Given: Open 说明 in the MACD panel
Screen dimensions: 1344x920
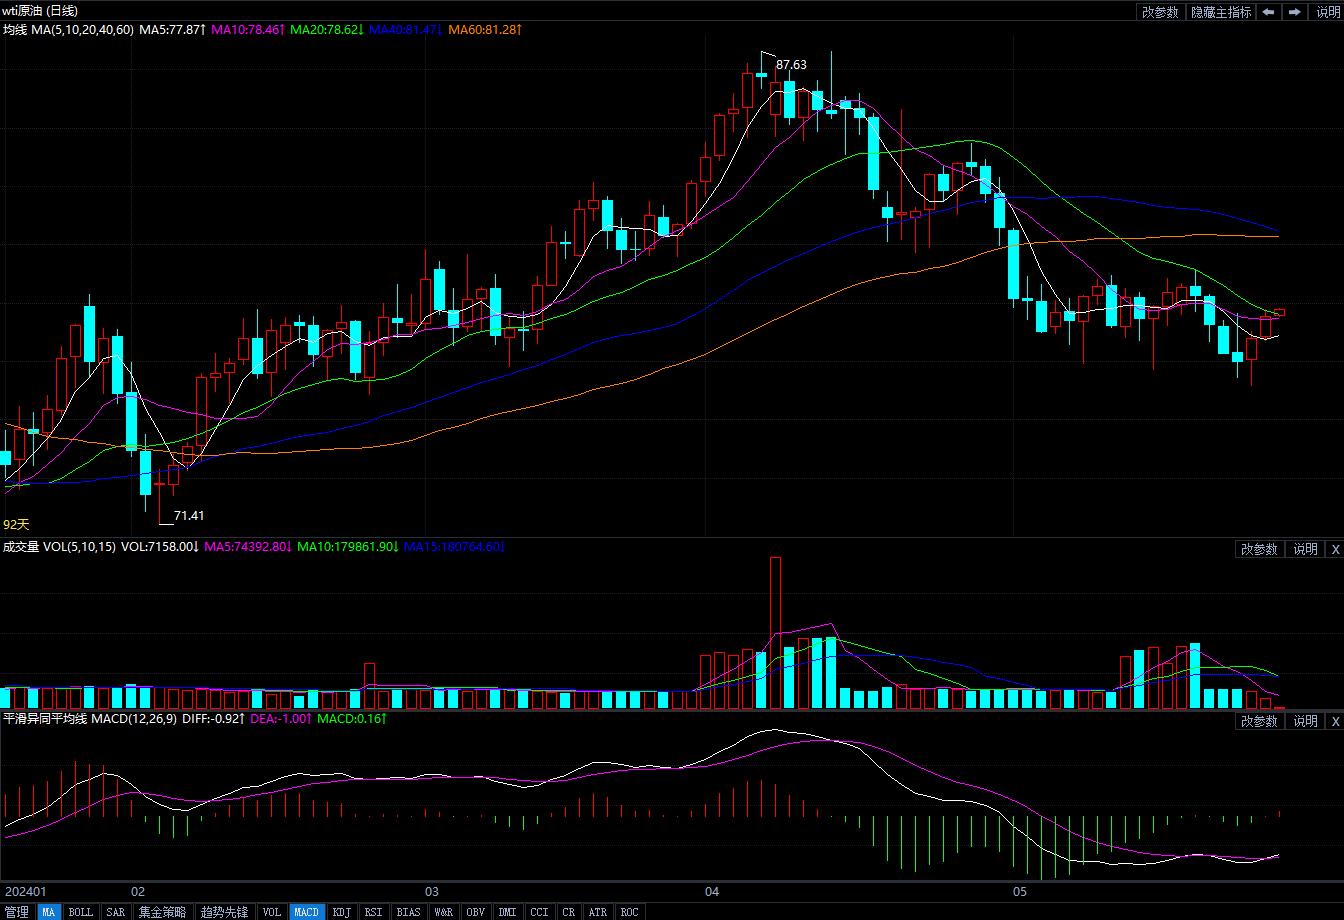Looking at the screenshot, I should 1305,721.
